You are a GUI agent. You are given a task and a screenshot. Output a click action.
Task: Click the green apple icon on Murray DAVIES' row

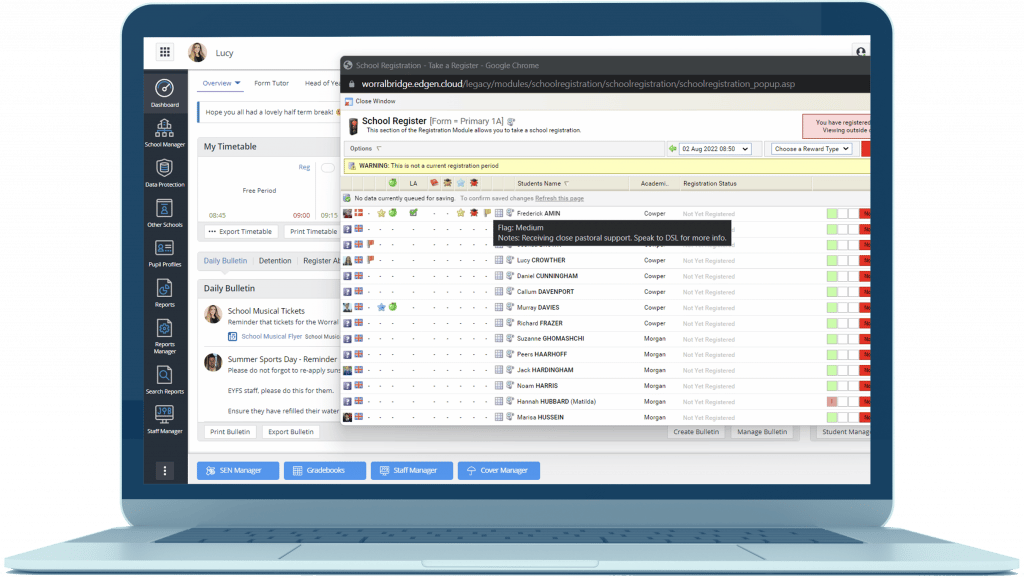[392, 307]
